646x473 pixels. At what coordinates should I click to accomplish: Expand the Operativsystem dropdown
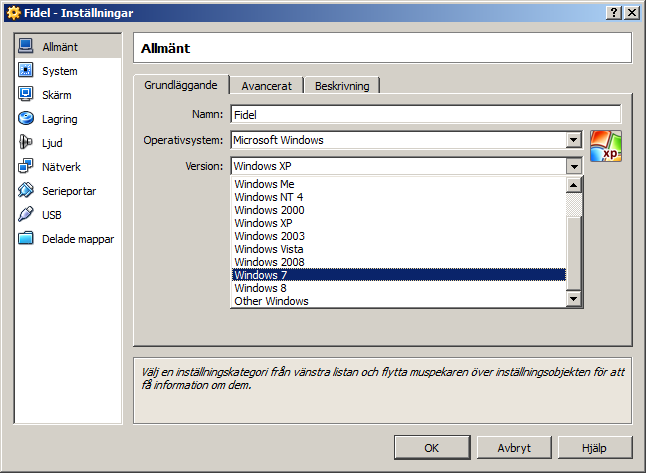[573, 141]
